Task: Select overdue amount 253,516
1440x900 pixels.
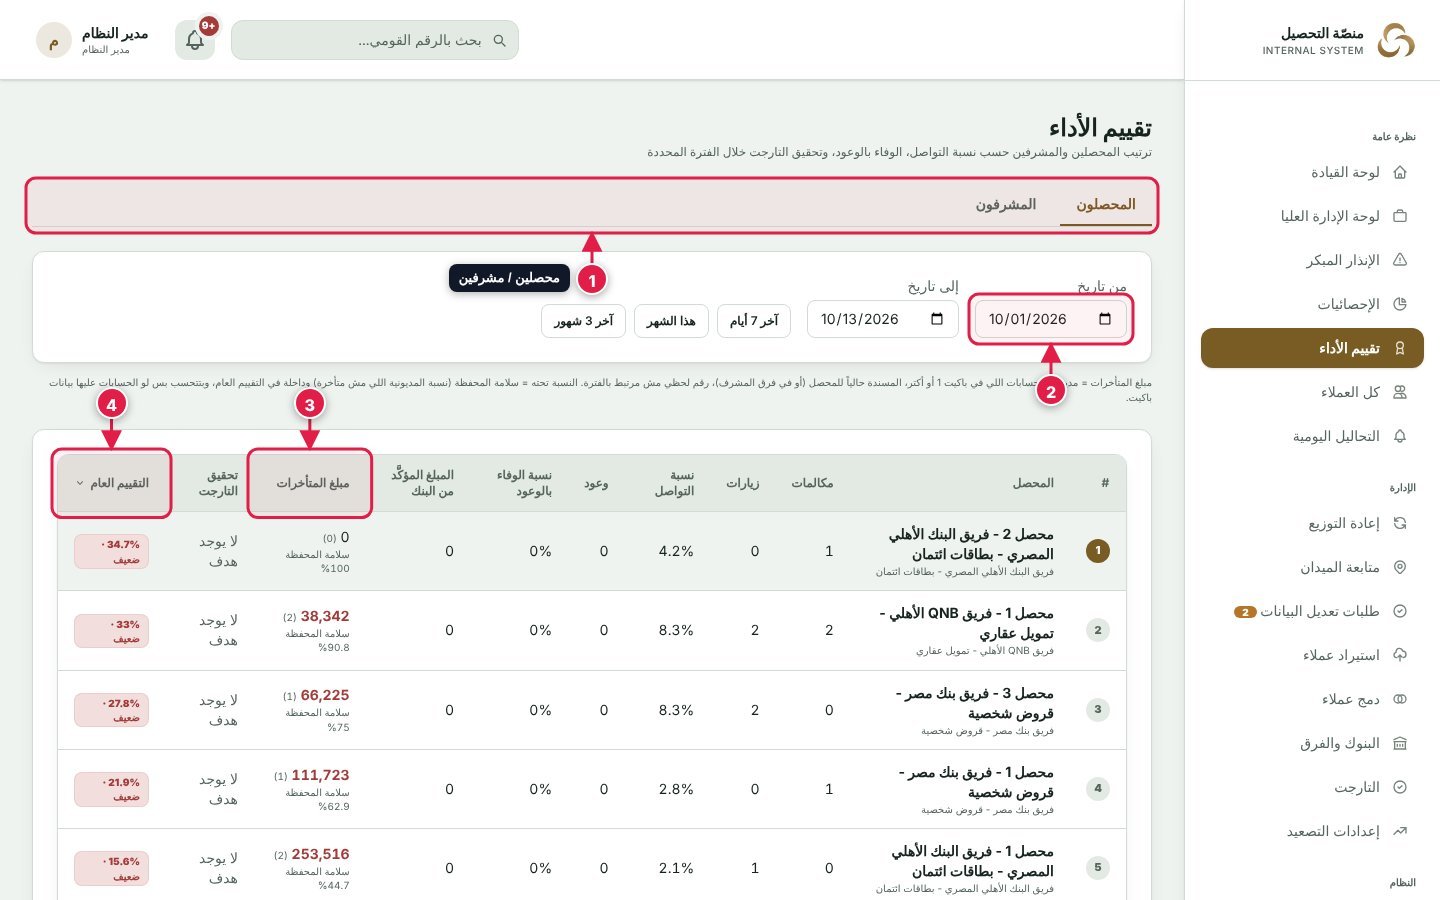Action: (x=320, y=855)
